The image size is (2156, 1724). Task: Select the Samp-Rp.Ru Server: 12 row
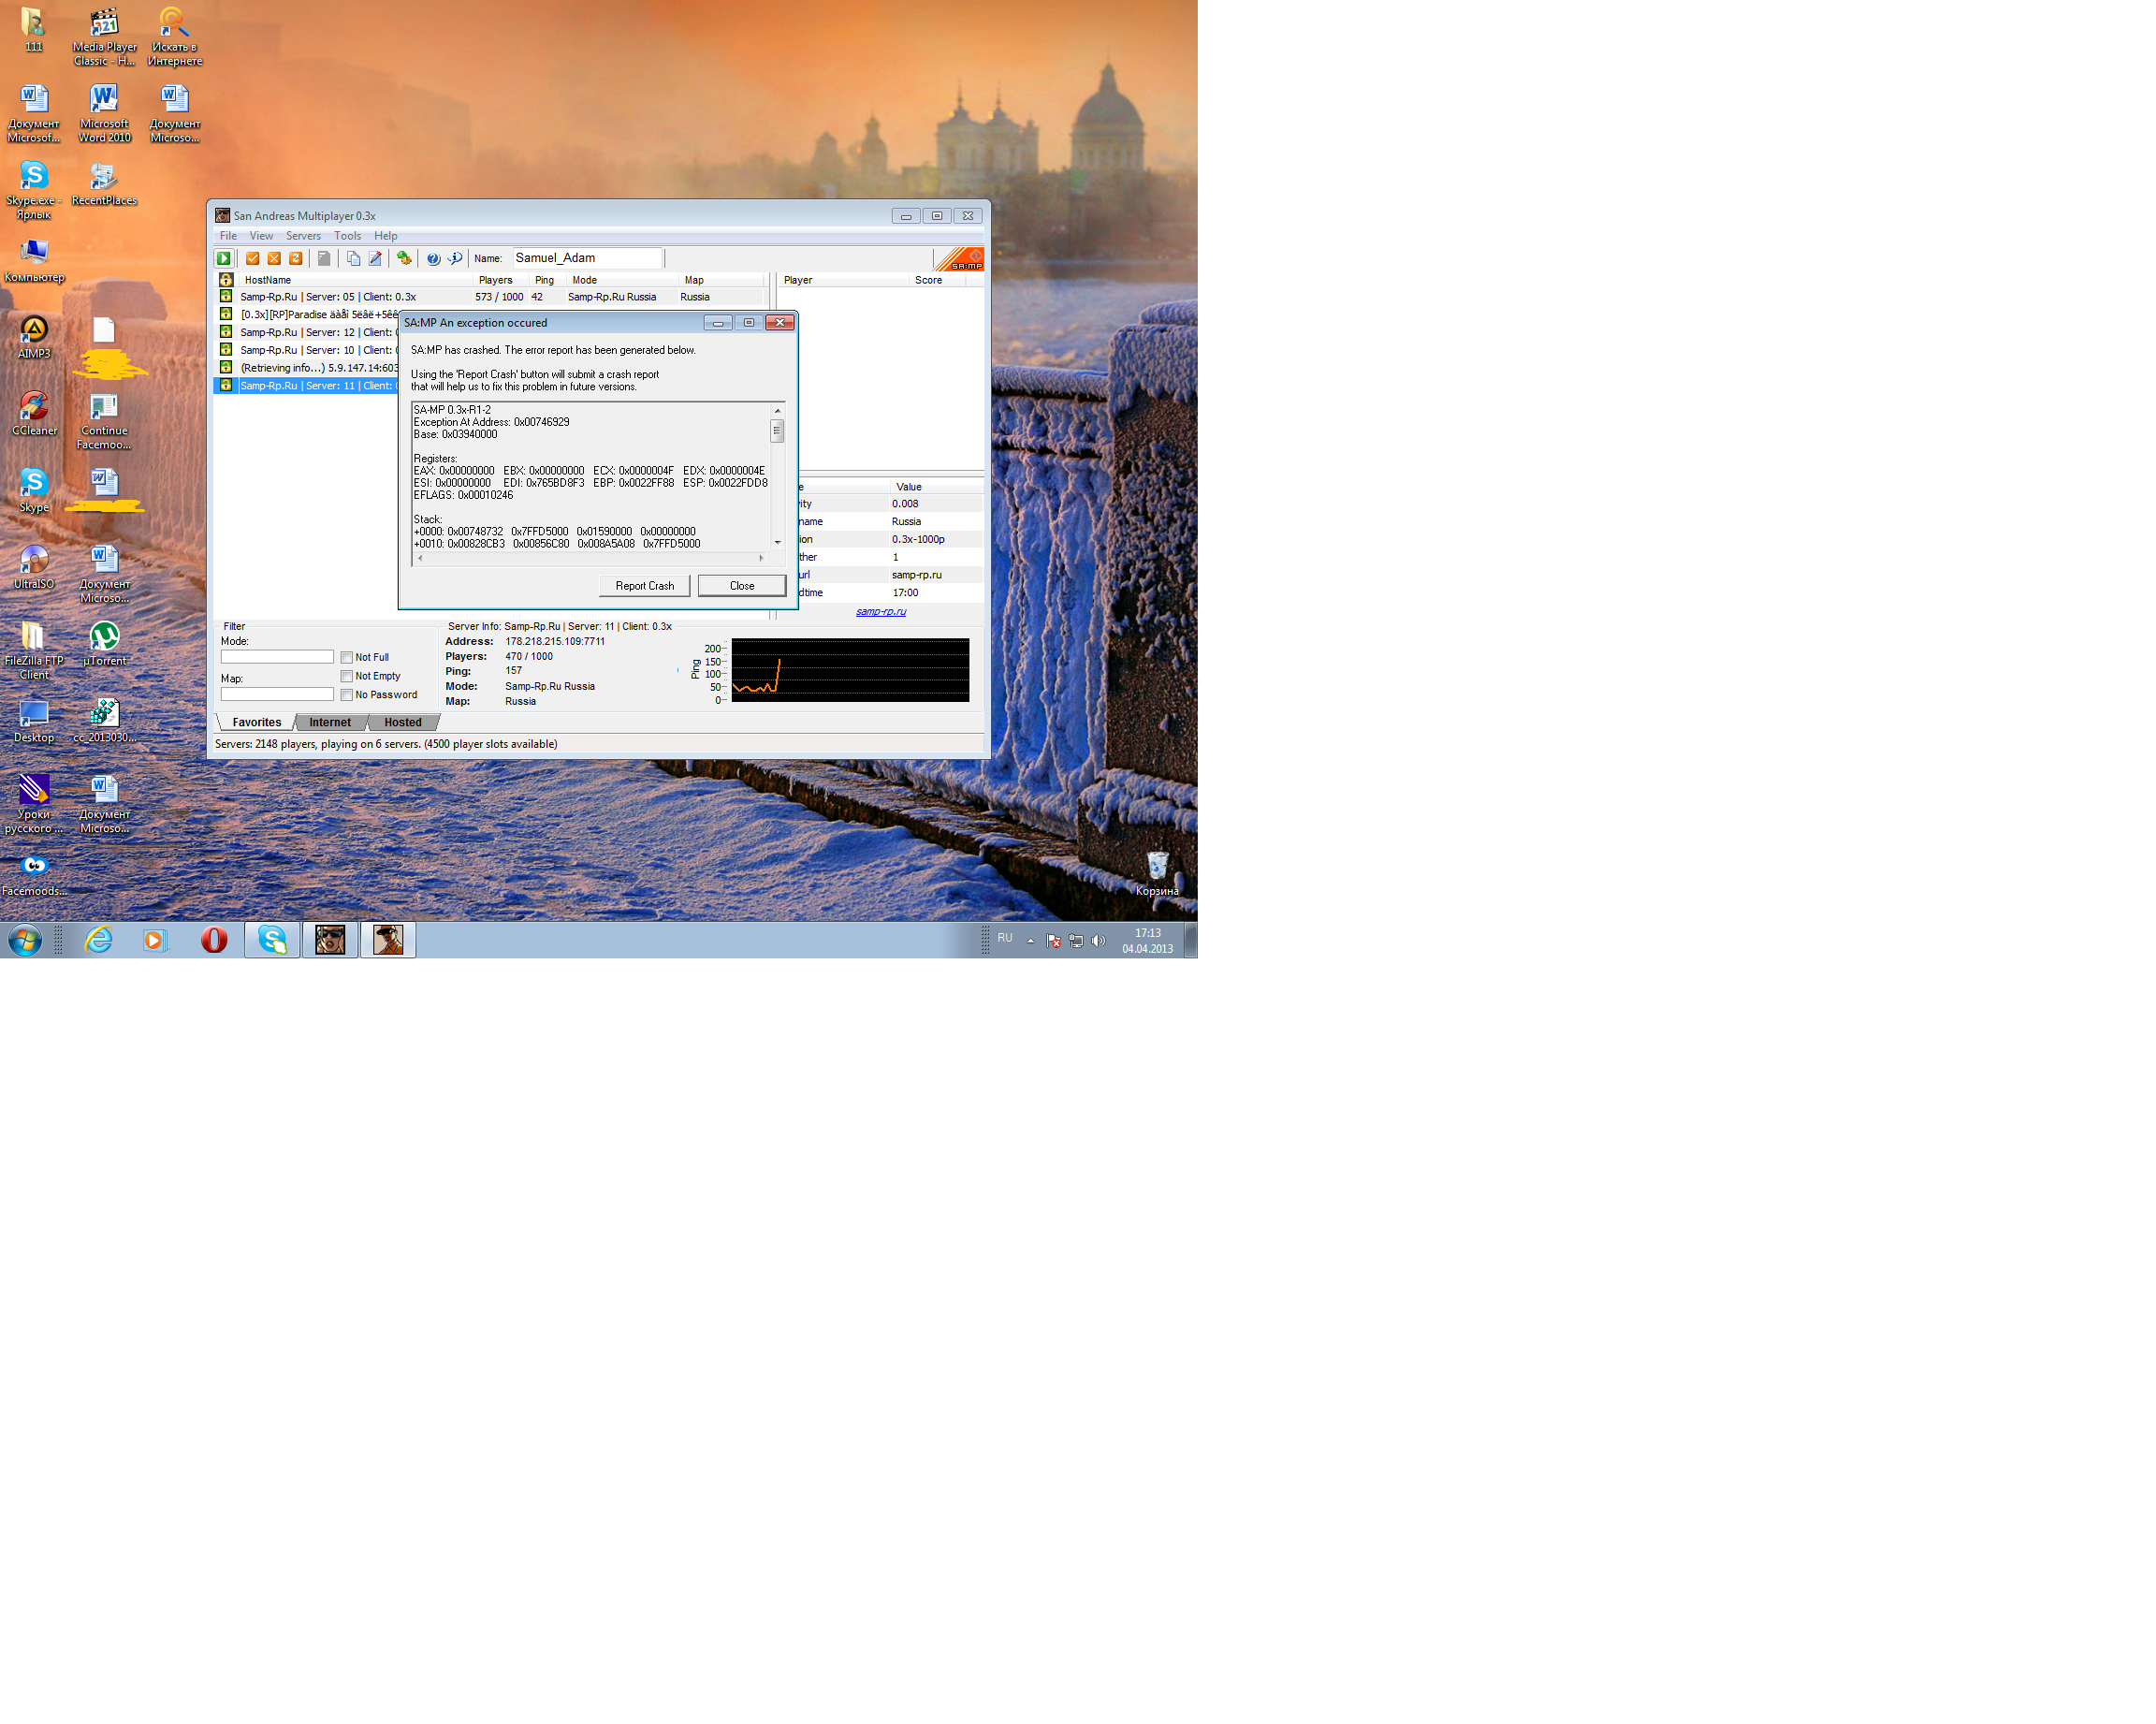click(307, 332)
